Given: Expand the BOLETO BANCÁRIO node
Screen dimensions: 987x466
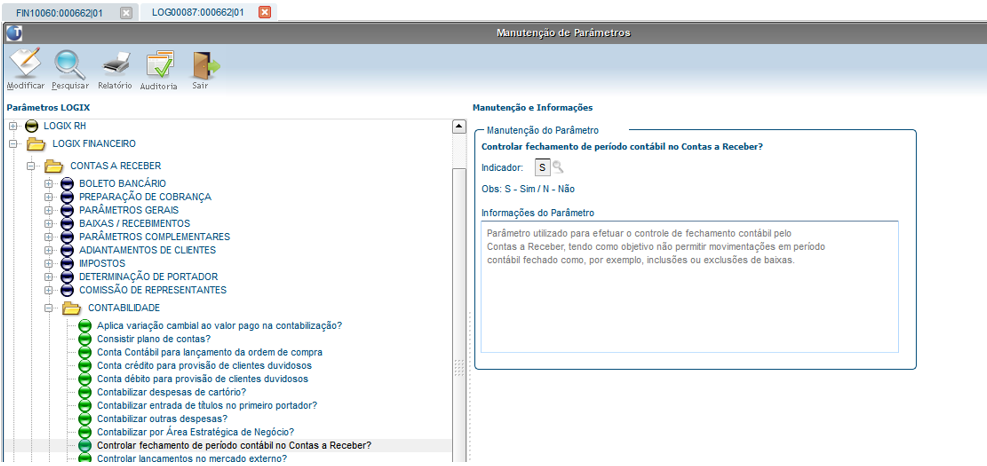Looking at the screenshot, I should coord(47,184).
